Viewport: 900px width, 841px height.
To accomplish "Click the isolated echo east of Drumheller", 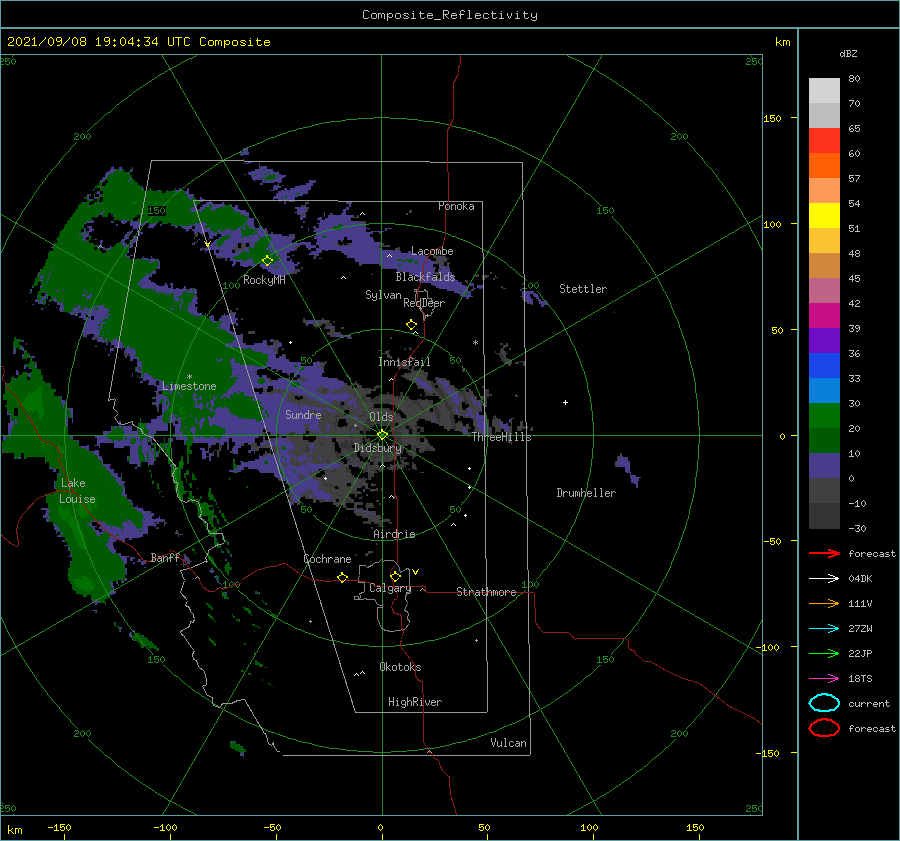I will pyautogui.click(x=628, y=469).
